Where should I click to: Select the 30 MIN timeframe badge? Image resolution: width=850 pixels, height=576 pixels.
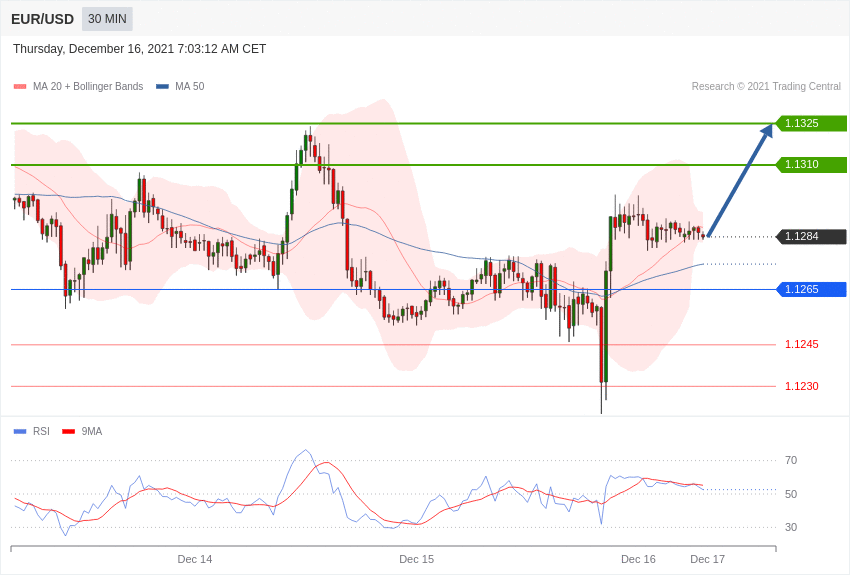107,19
